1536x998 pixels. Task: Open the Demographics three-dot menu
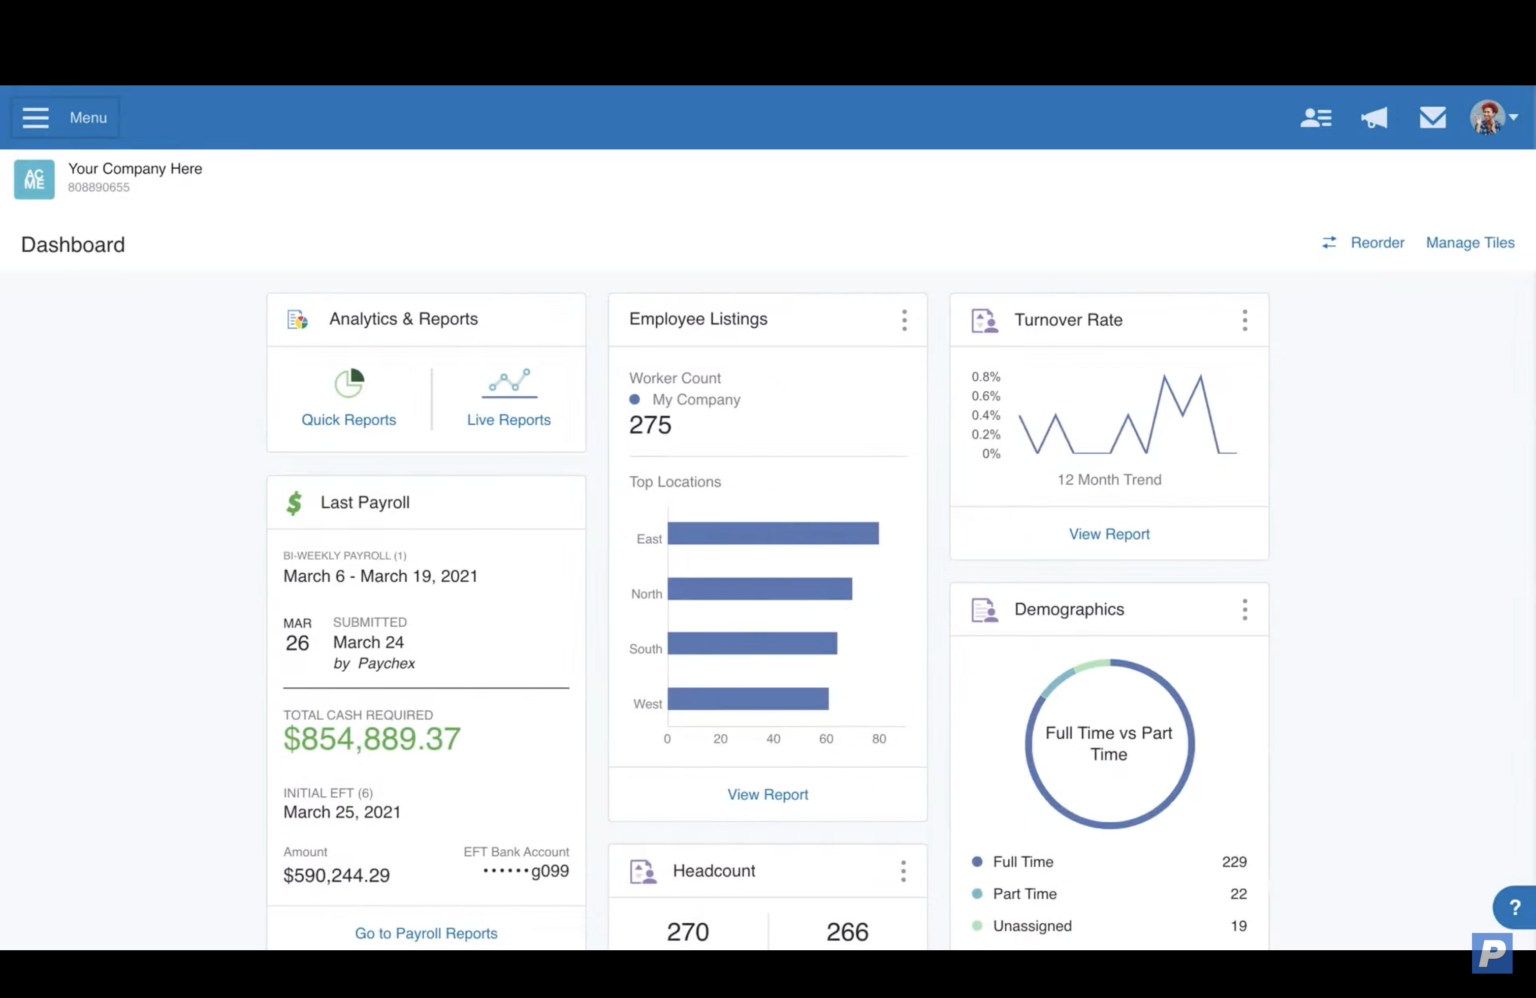click(1245, 609)
